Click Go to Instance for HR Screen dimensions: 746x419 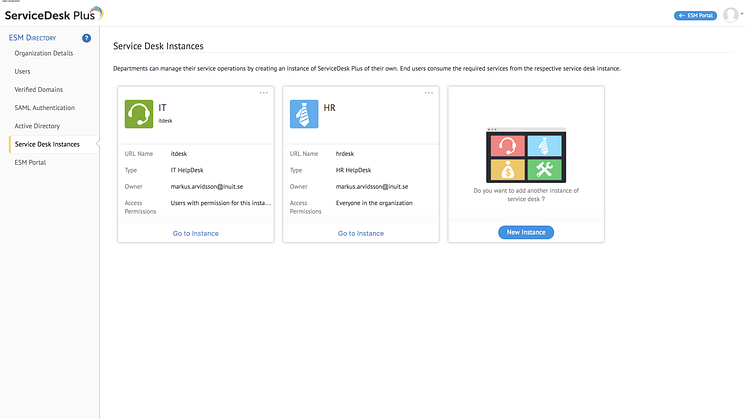[x=360, y=233]
